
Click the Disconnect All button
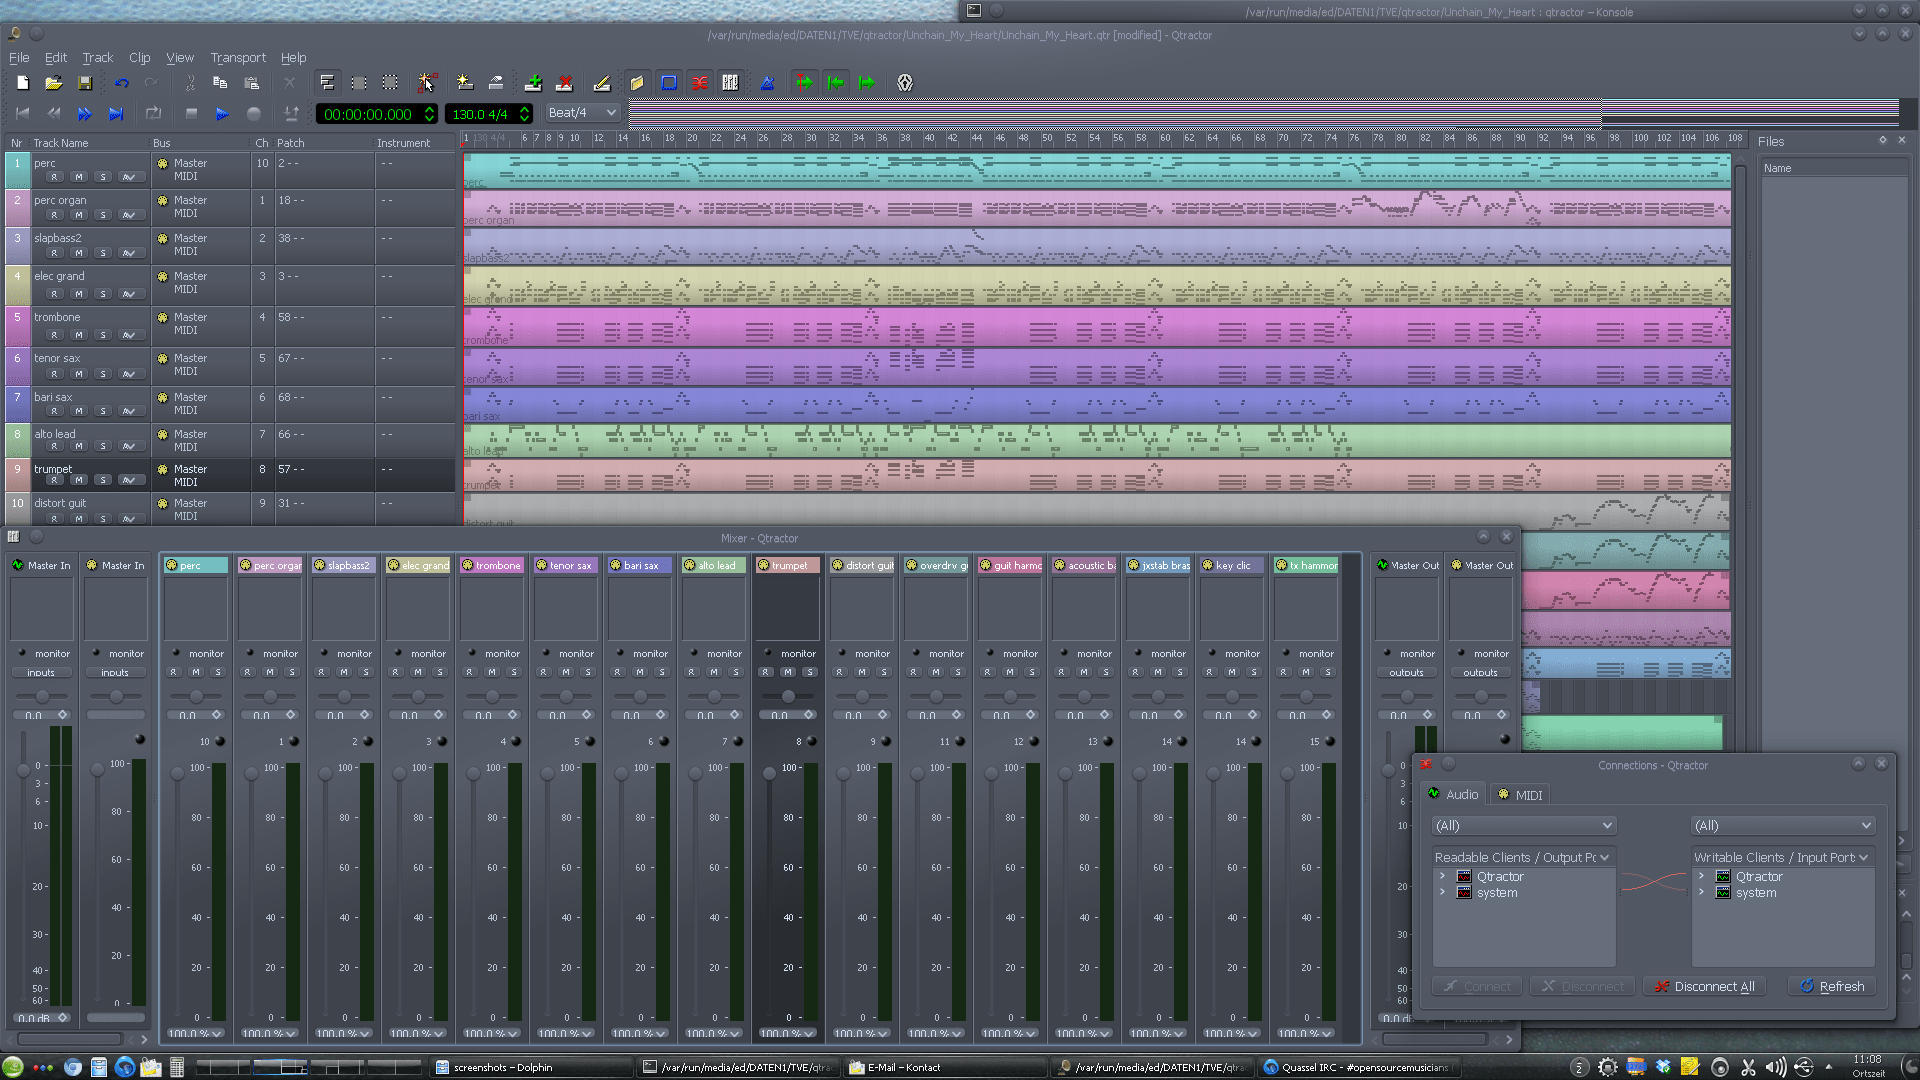(1704, 987)
